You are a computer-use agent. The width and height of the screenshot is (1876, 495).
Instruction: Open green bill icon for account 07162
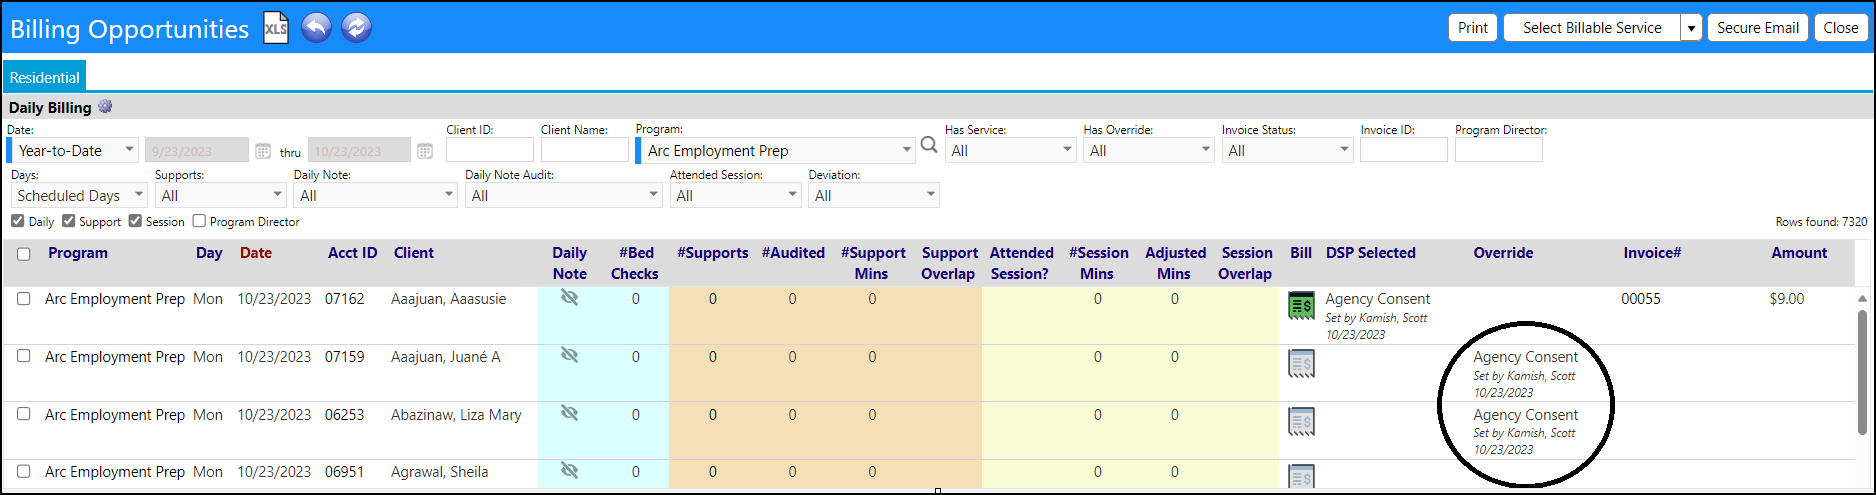point(1301,306)
